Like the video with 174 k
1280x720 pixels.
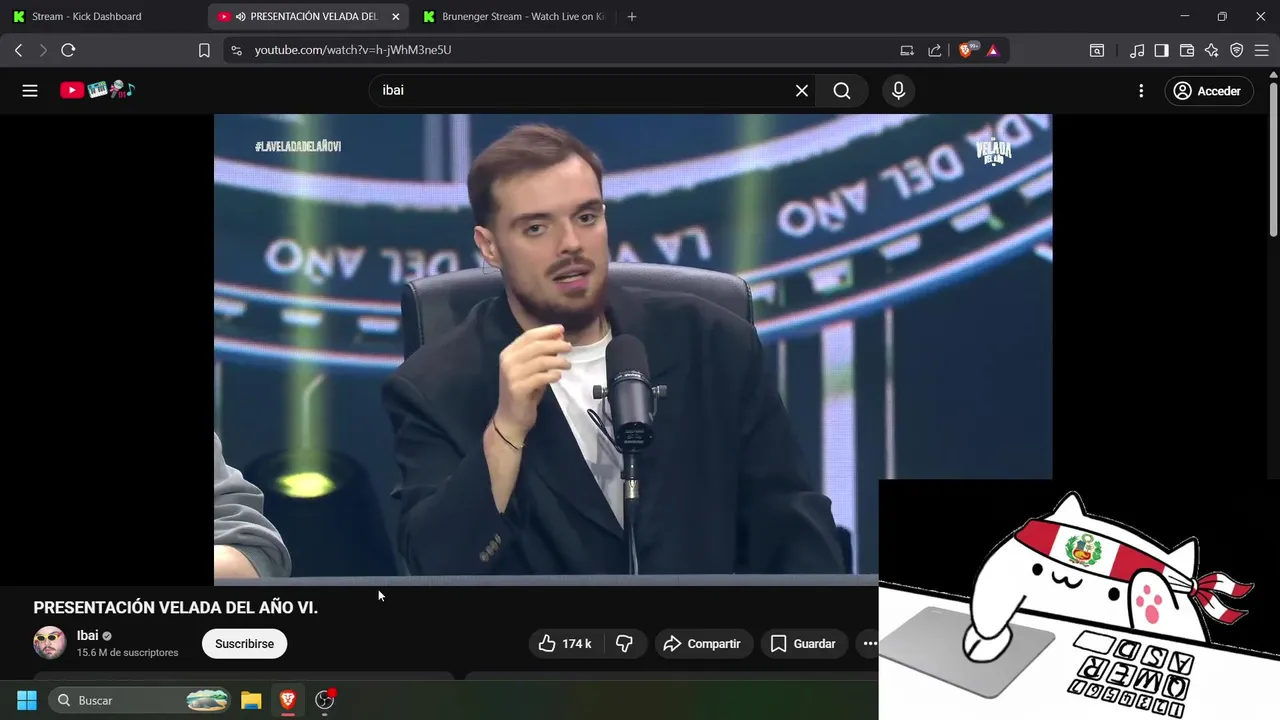[x=566, y=643]
